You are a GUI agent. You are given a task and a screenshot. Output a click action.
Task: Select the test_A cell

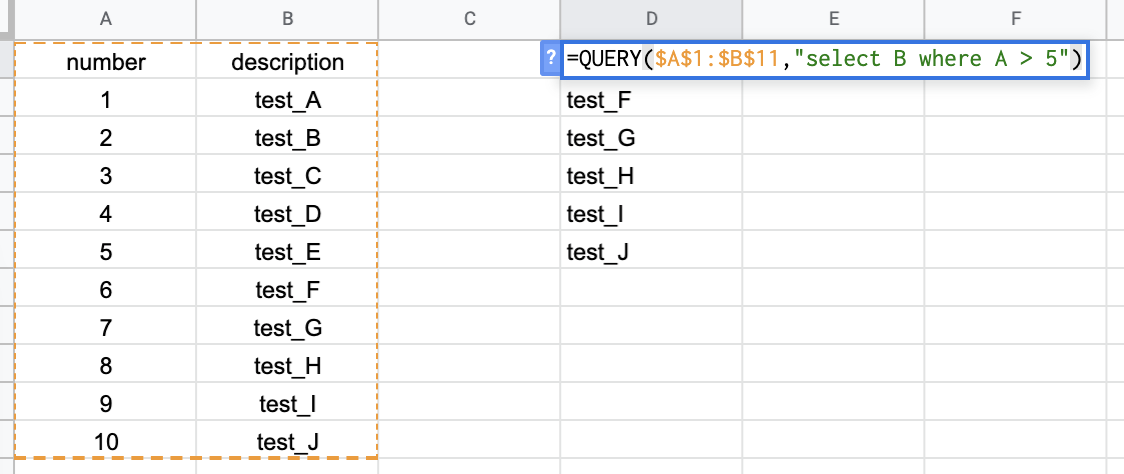point(287,100)
